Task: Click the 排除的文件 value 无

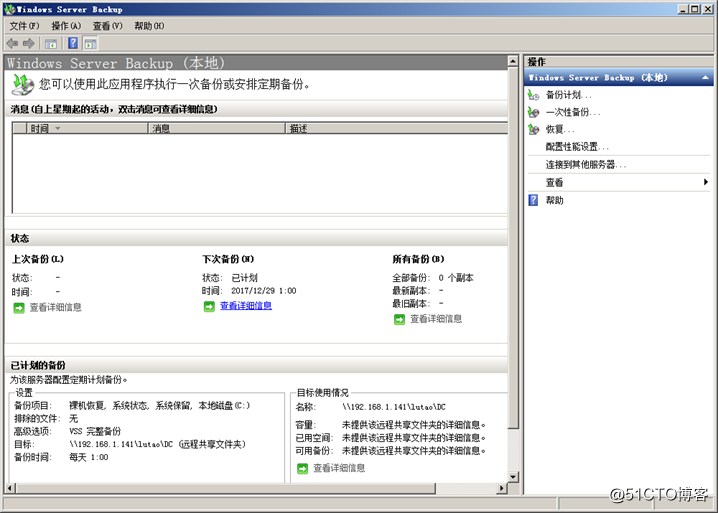Action: (73, 419)
